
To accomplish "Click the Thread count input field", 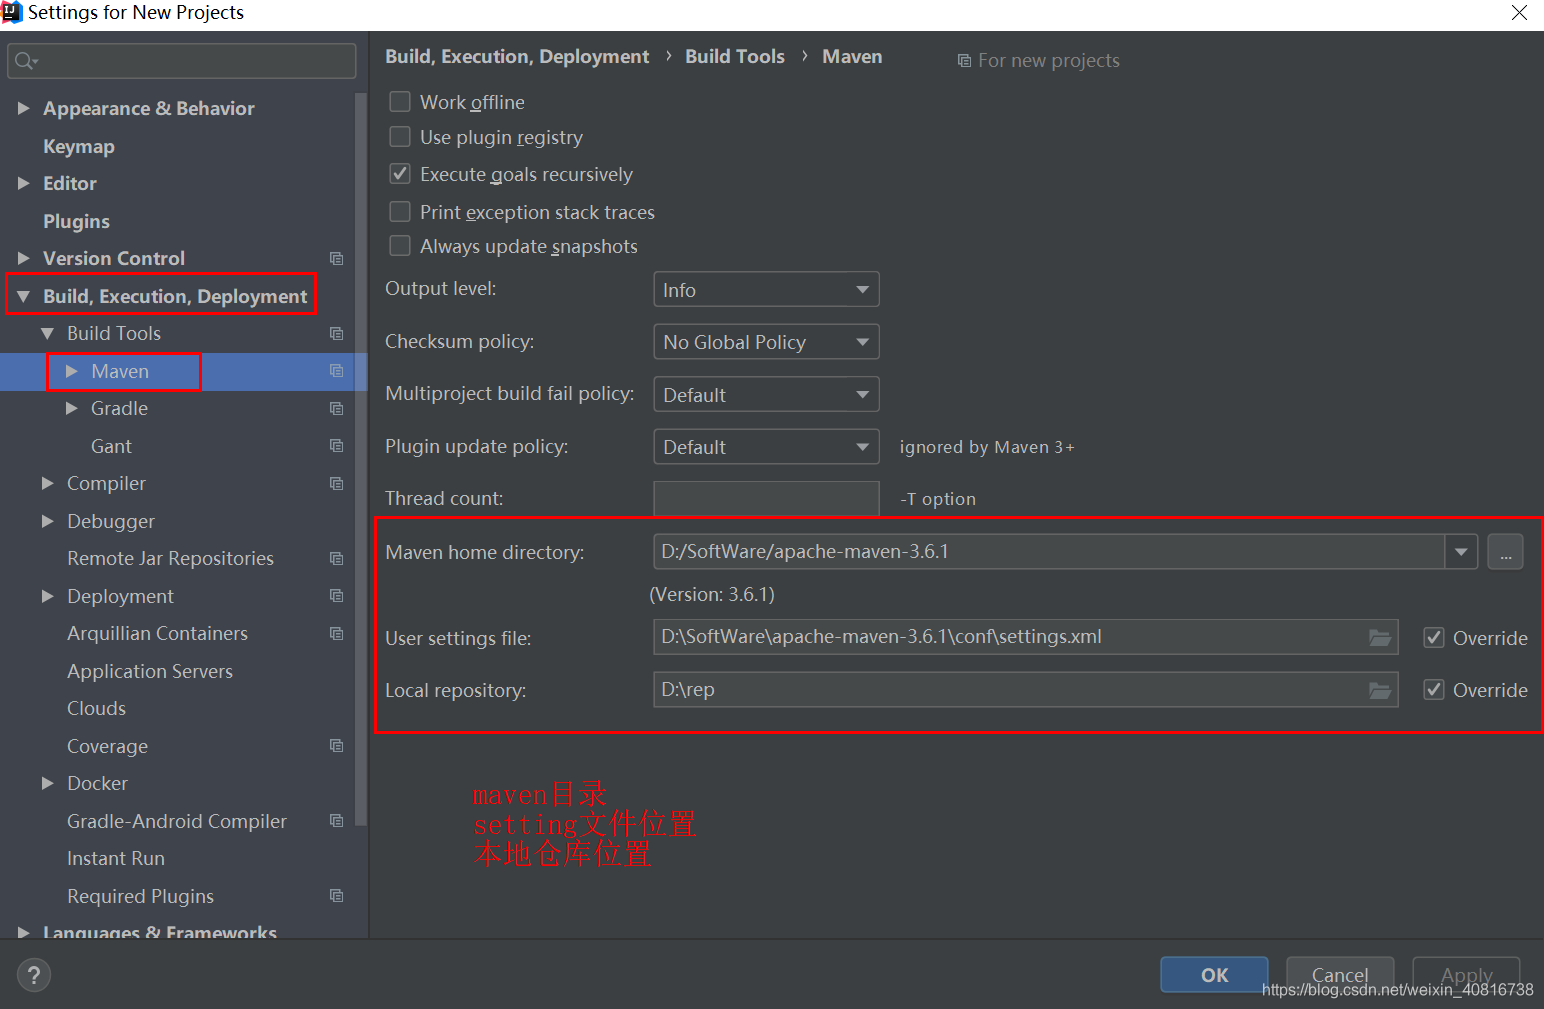I will click(766, 499).
